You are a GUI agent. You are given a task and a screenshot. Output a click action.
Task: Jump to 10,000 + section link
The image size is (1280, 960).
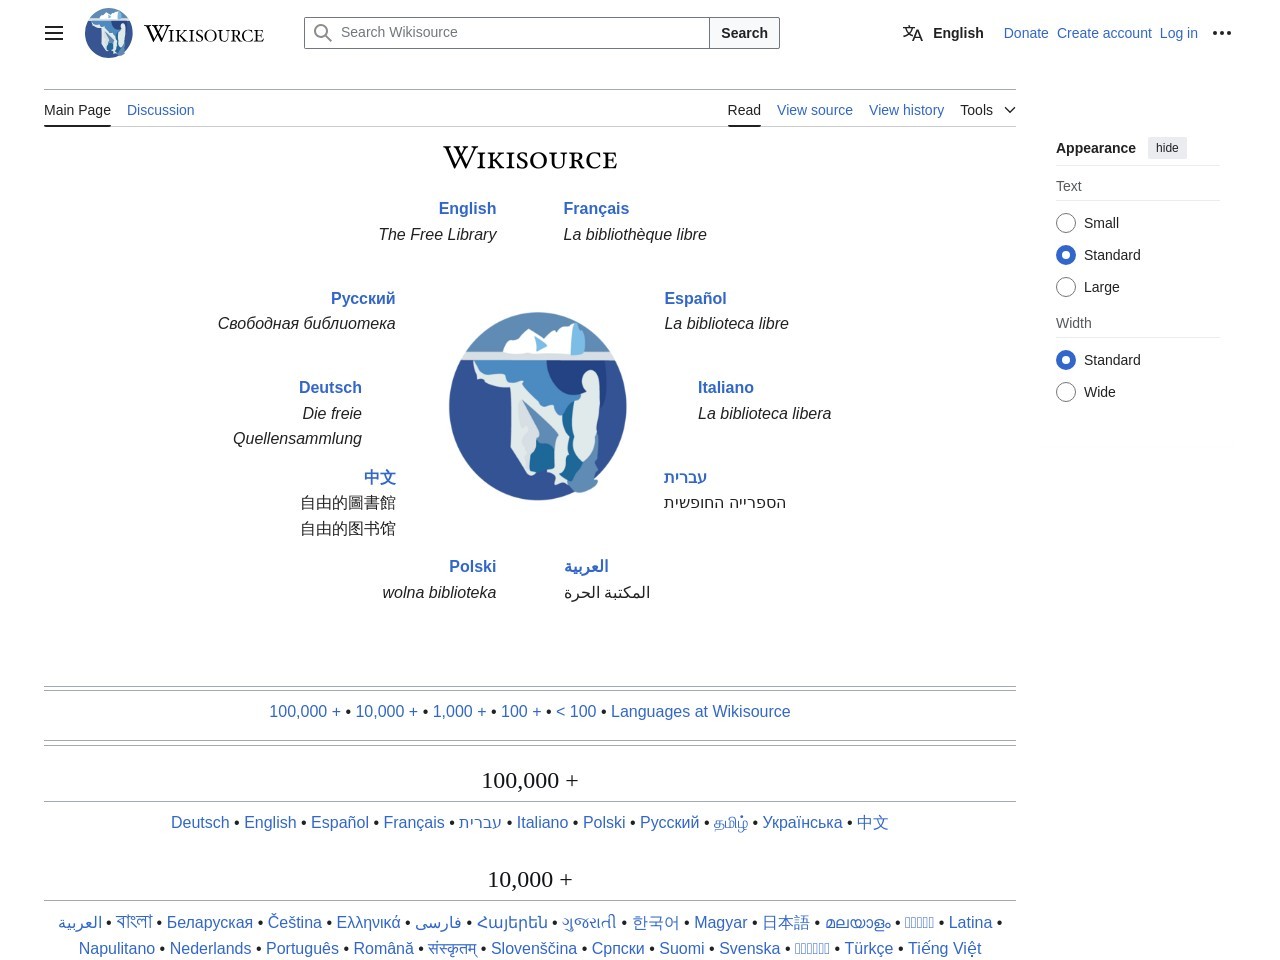coord(387,711)
